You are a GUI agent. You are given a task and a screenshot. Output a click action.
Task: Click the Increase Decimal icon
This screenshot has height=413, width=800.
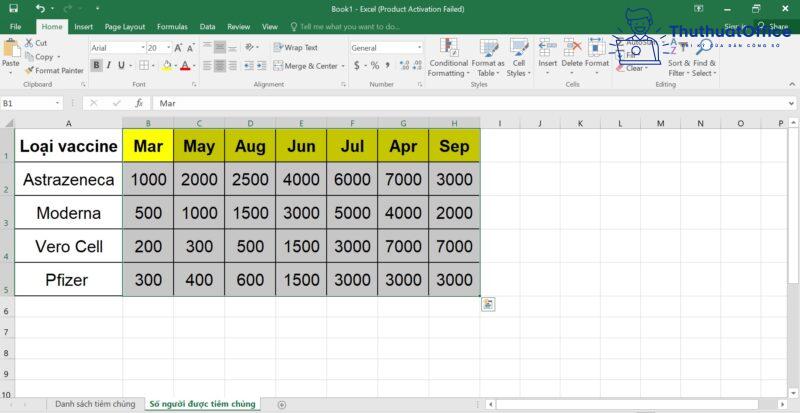click(x=405, y=65)
